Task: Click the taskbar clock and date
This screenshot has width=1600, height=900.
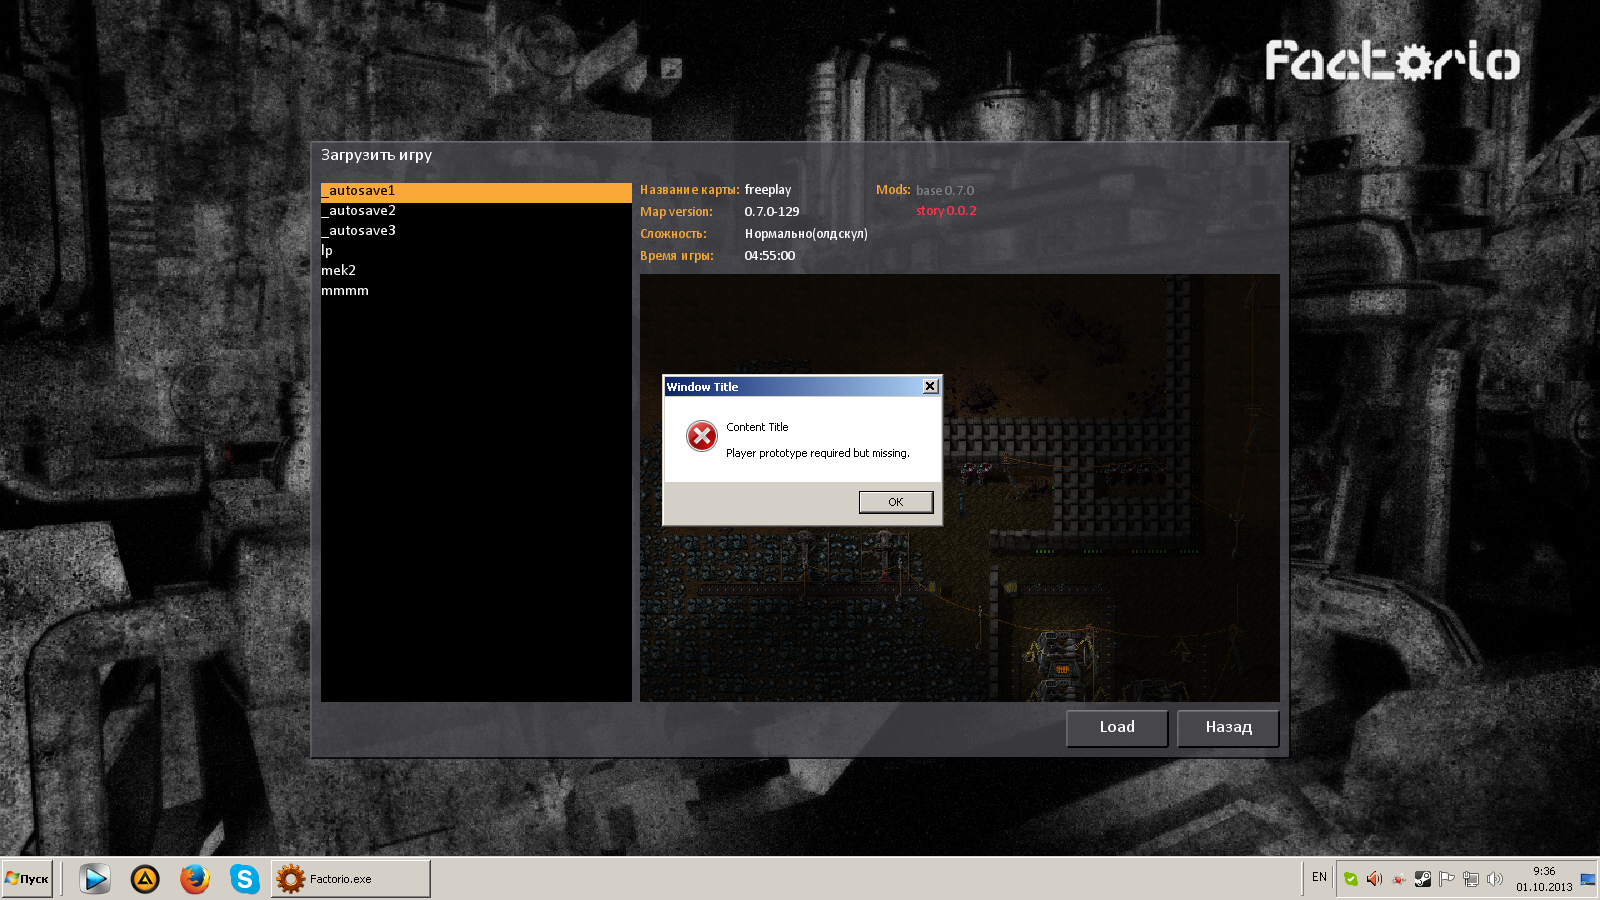Action: pos(1544,879)
